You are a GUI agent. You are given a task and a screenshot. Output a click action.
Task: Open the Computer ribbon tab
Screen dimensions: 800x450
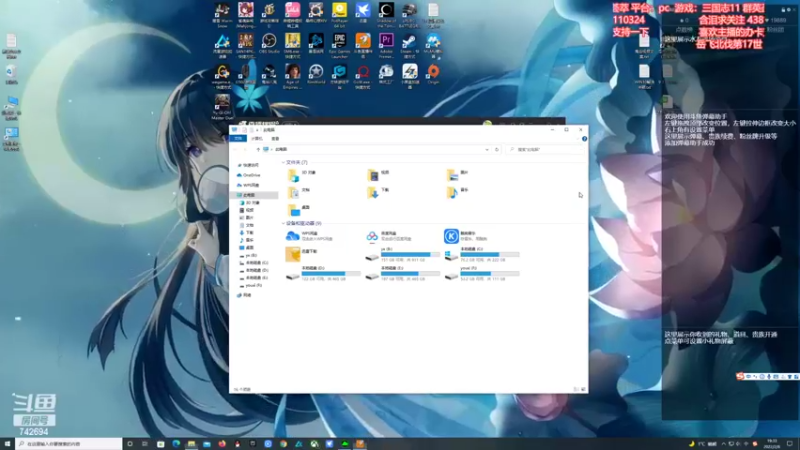[257, 139]
